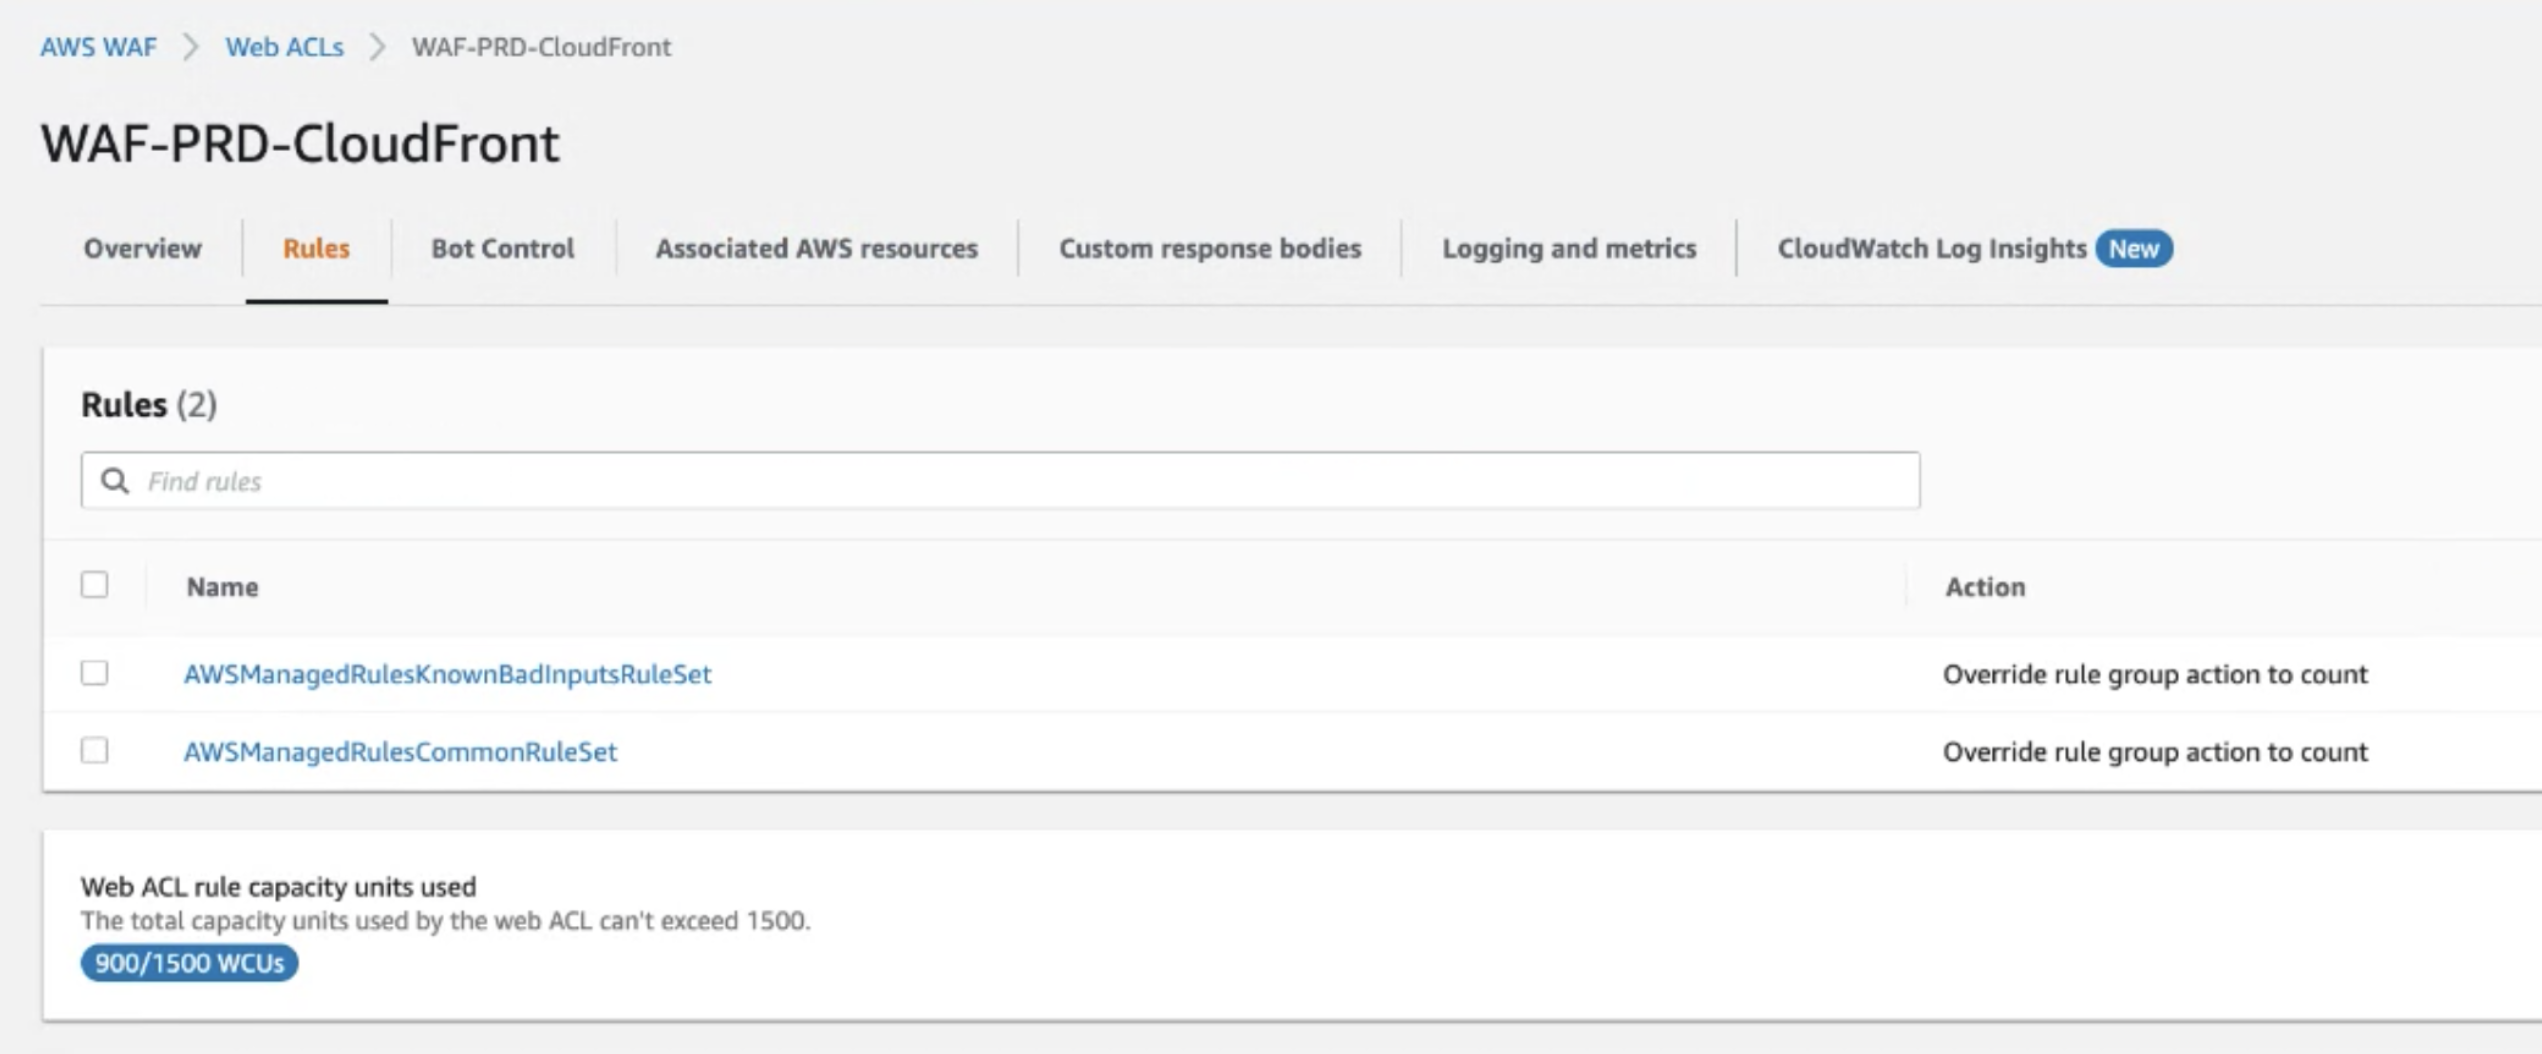
Task: Click the Rules (2) heading
Action: pos(148,405)
